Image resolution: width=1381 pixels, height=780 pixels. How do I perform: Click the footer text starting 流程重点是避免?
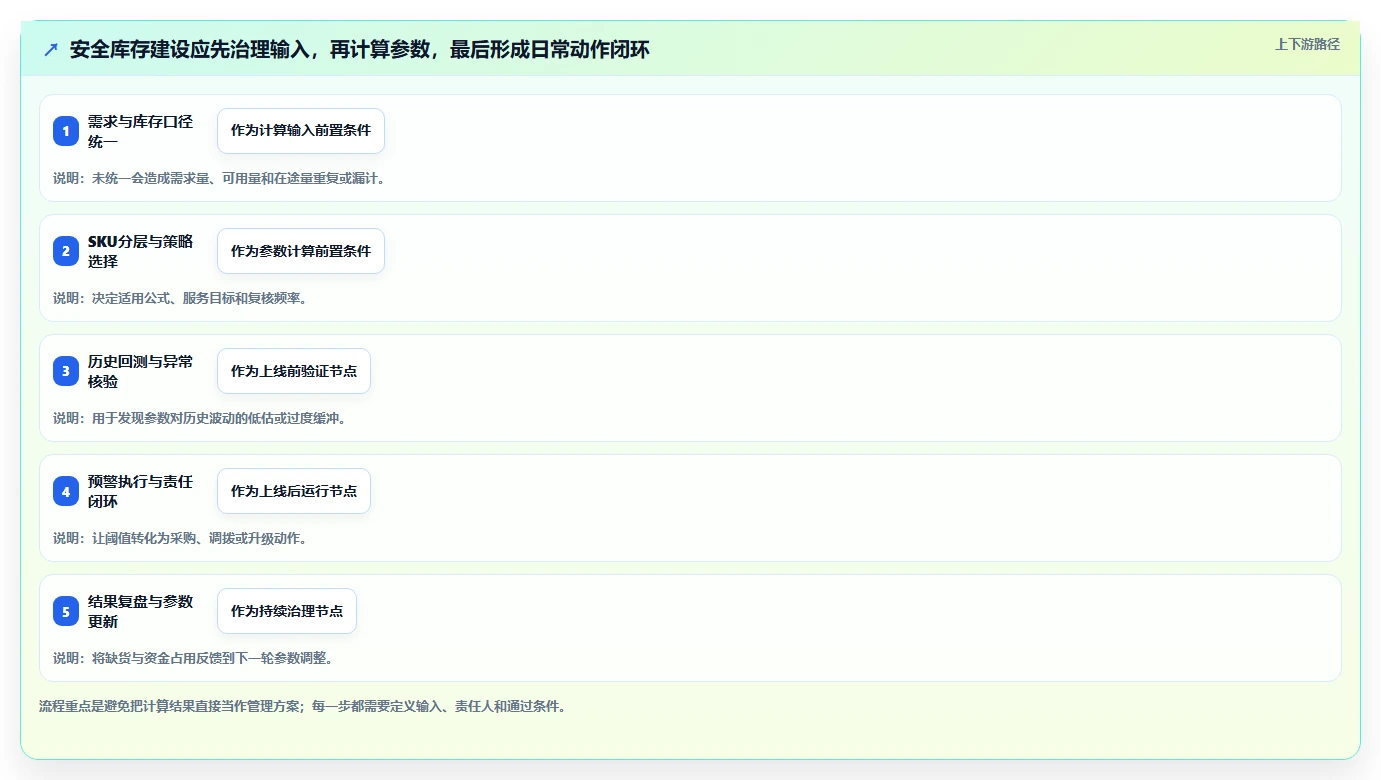304,706
